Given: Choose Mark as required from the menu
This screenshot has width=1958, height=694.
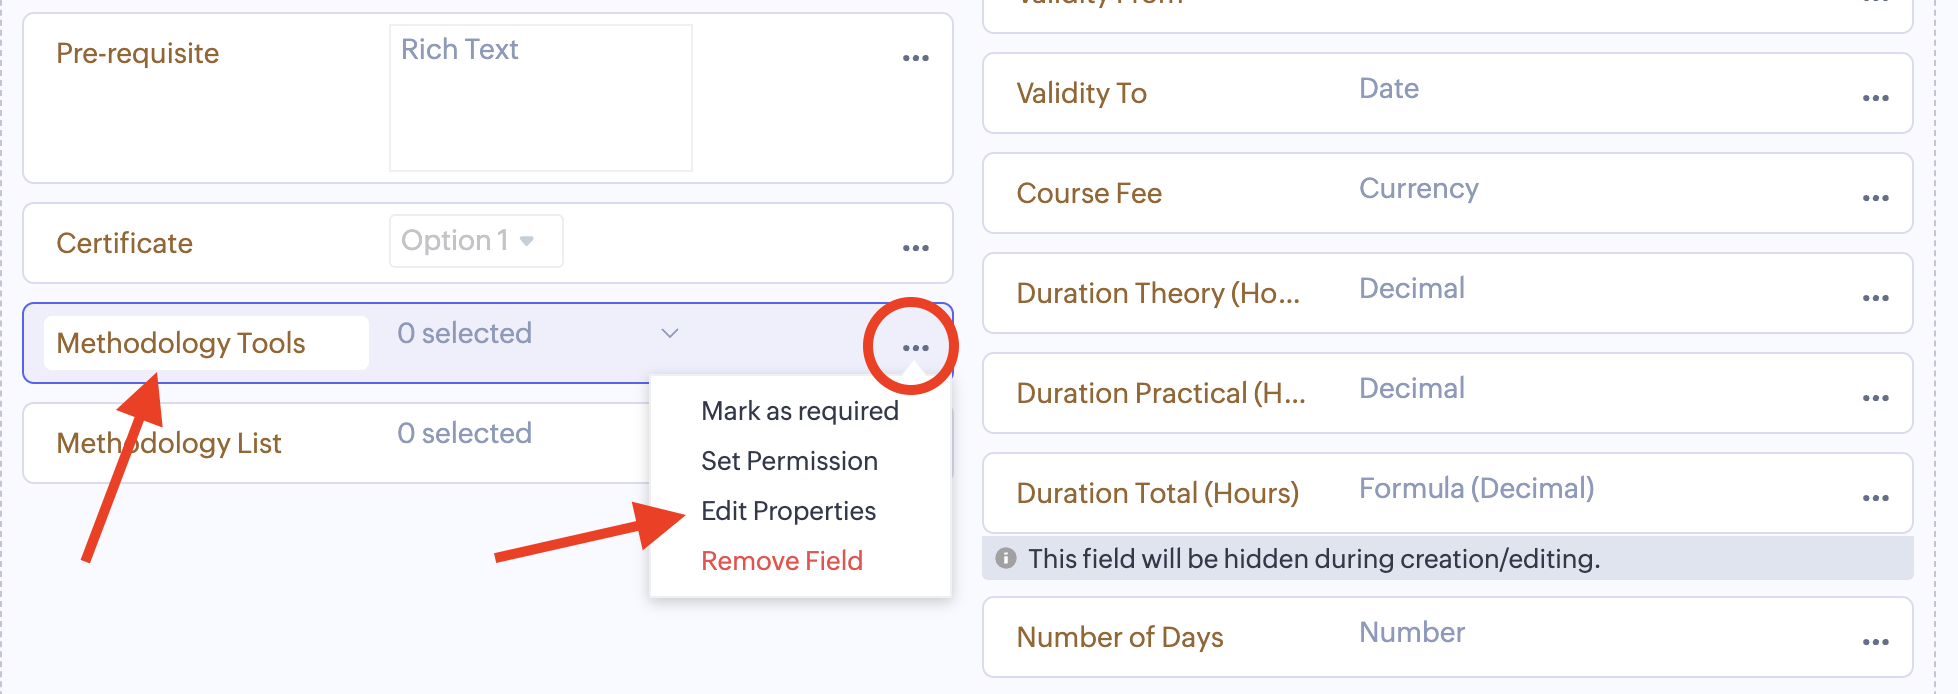Looking at the screenshot, I should [x=799, y=411].
